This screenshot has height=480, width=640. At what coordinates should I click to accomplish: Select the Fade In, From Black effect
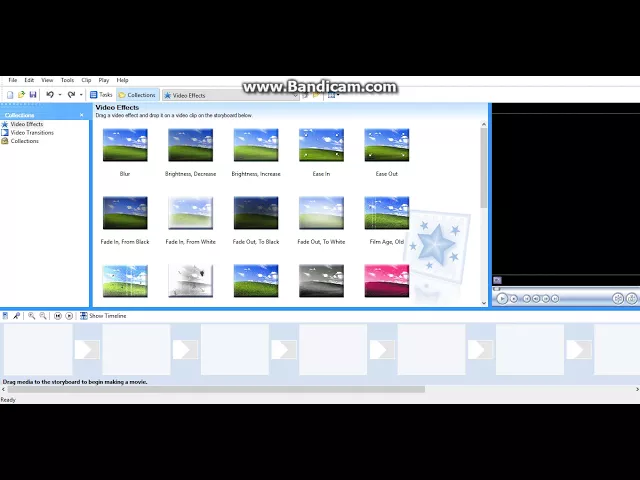125,213
